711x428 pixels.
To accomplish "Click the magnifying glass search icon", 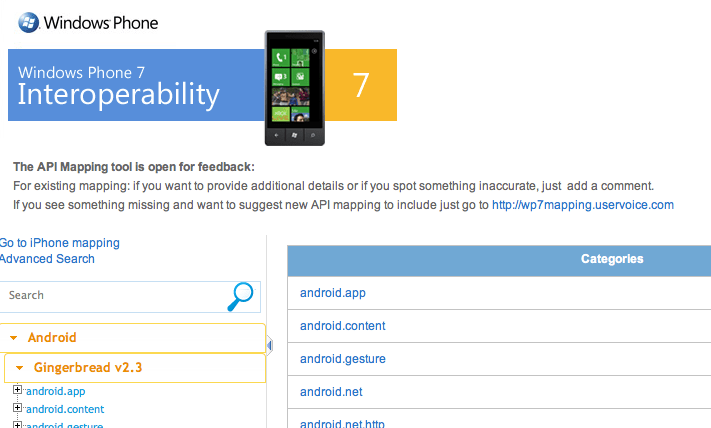I will point(240,297).
